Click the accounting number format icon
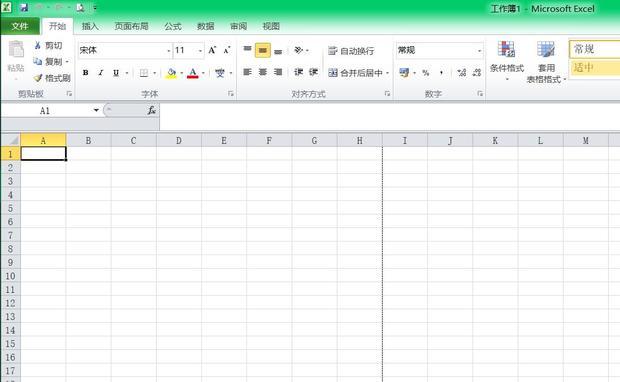Viewport: 620px width, 382px height. 404,73
